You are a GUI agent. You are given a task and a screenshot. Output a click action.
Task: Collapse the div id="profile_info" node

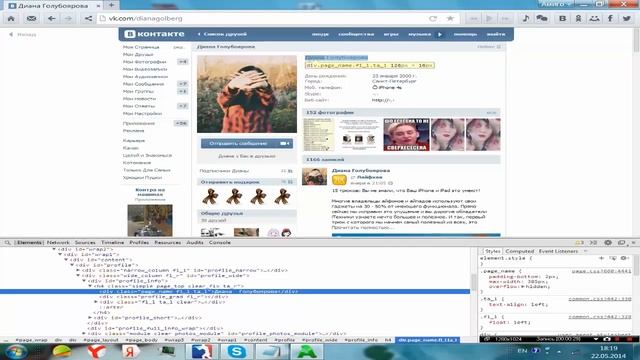pos(84,281)
